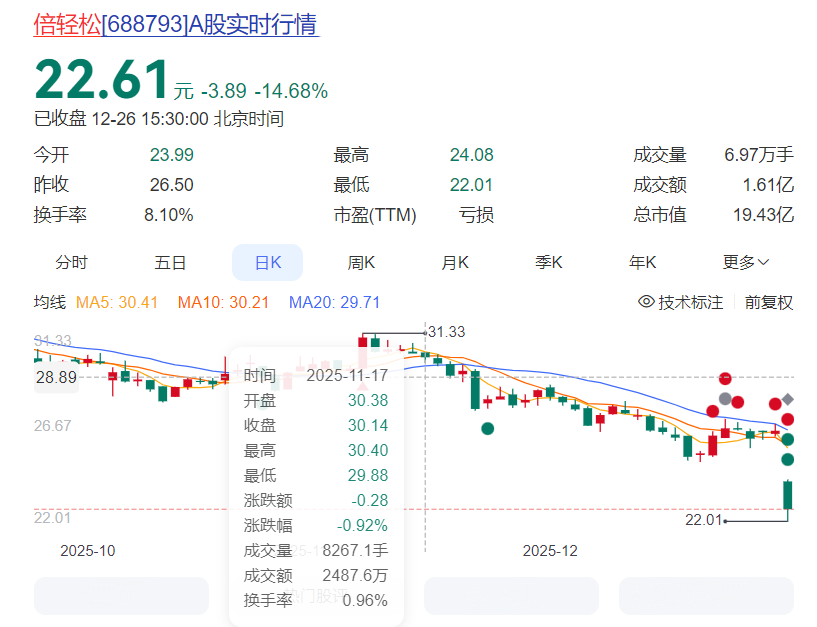Click the 市盈(TTM) value 亏损
The width and height of the screenshot is (817, 627).
(476, 215)
